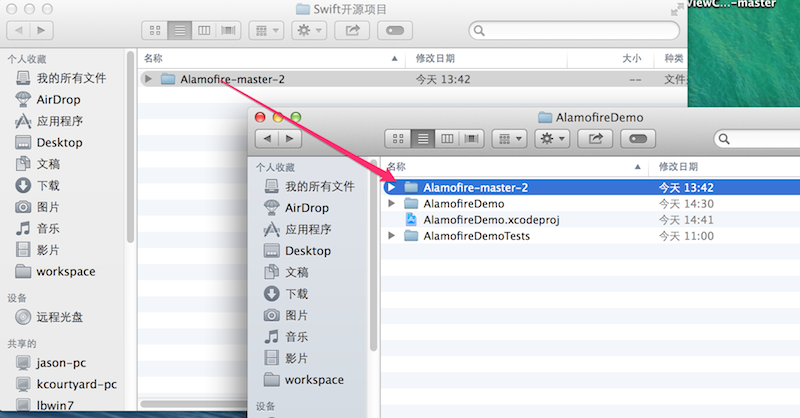Open 影片 in Swift开源项目 sidebar
The height and width of the screenshot is (418, 800).
click(x=38, y=250)
